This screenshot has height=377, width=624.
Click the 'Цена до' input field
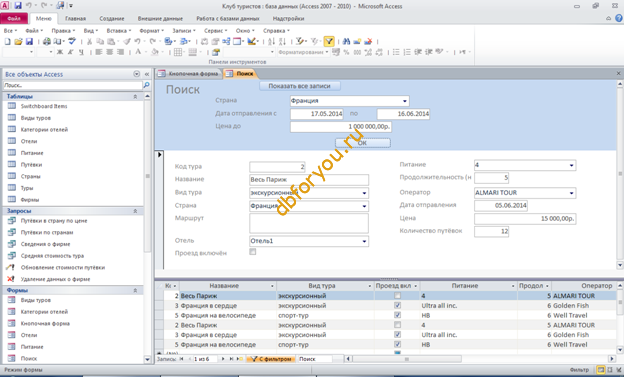[341, 127]
